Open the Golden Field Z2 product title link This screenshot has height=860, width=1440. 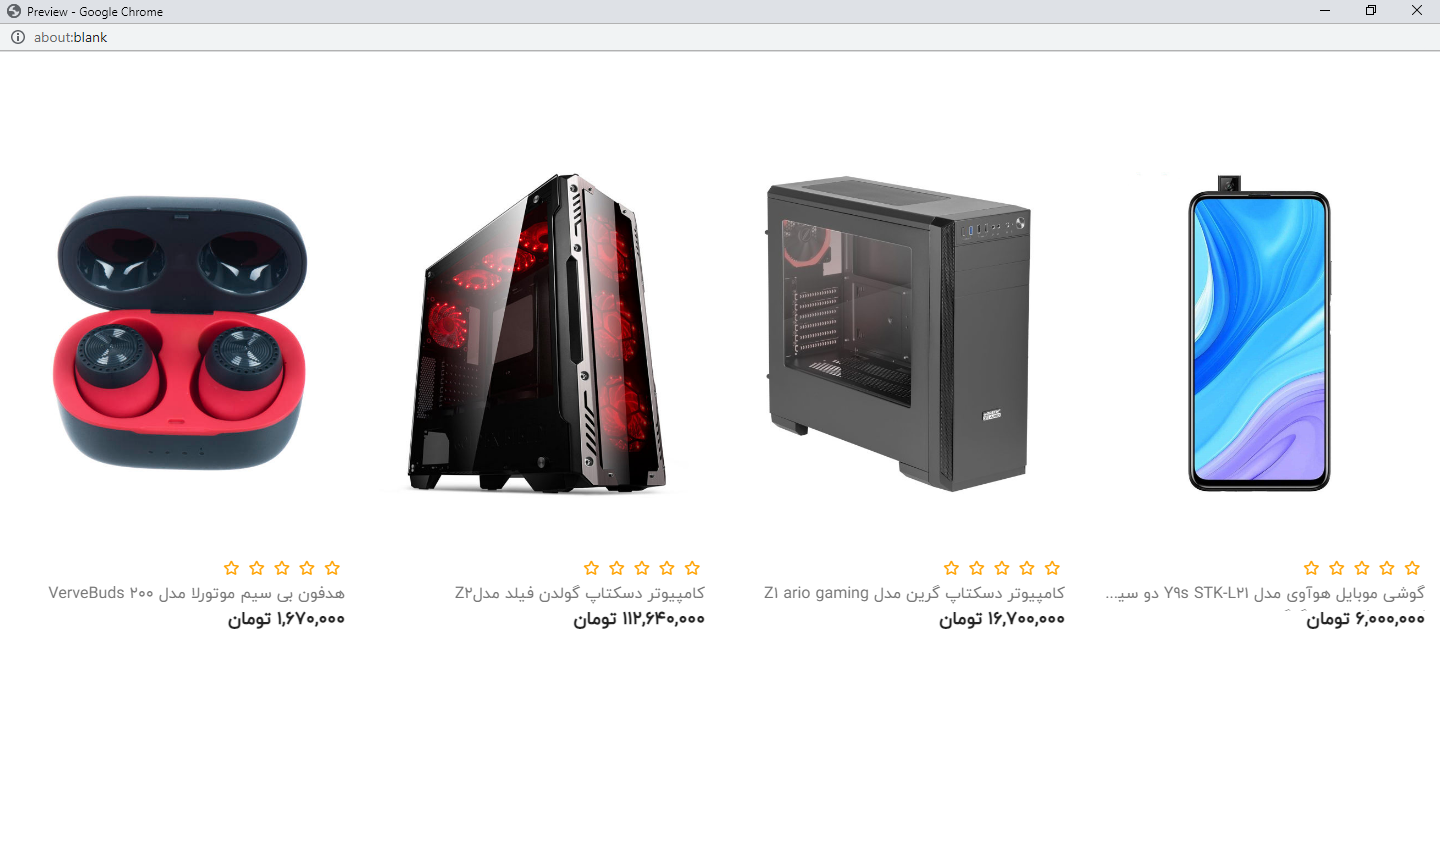pos(580,593)
